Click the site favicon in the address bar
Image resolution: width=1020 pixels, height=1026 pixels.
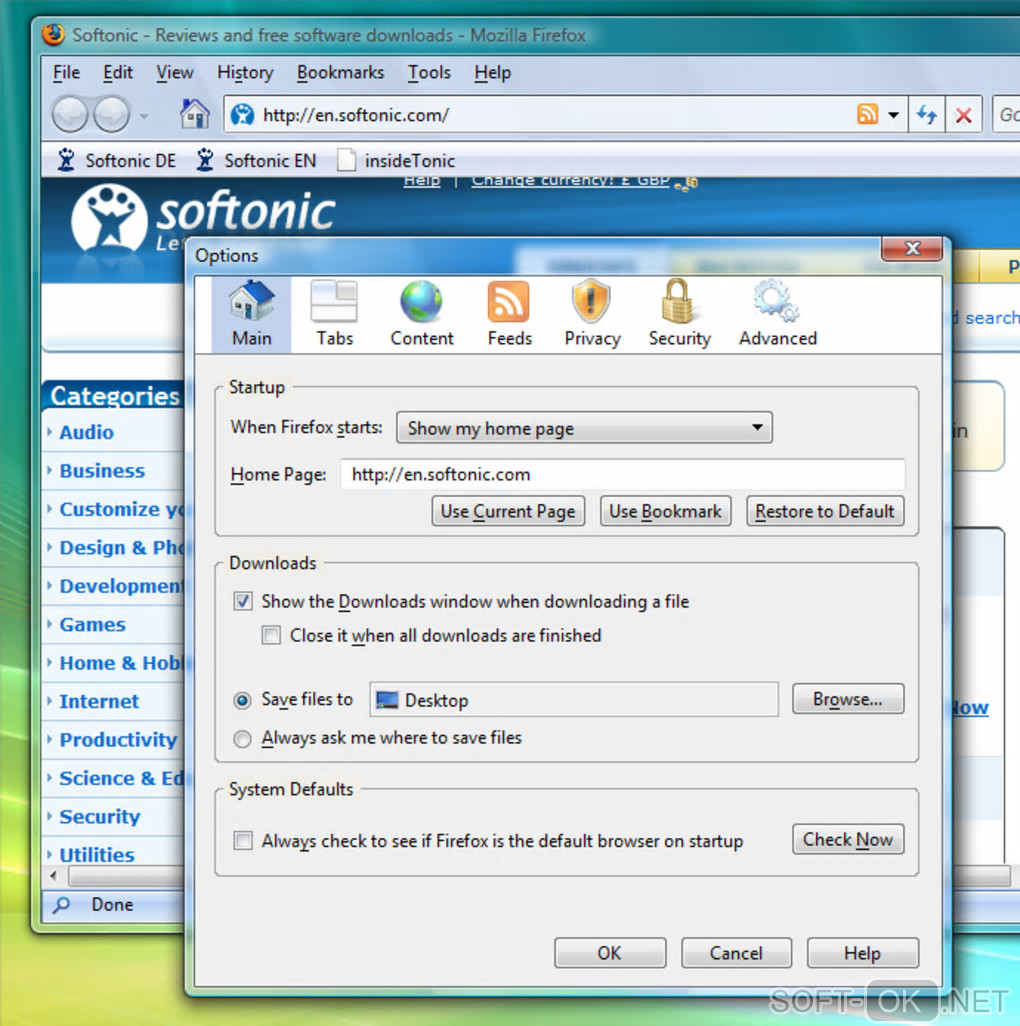click(x=242, y=115)
